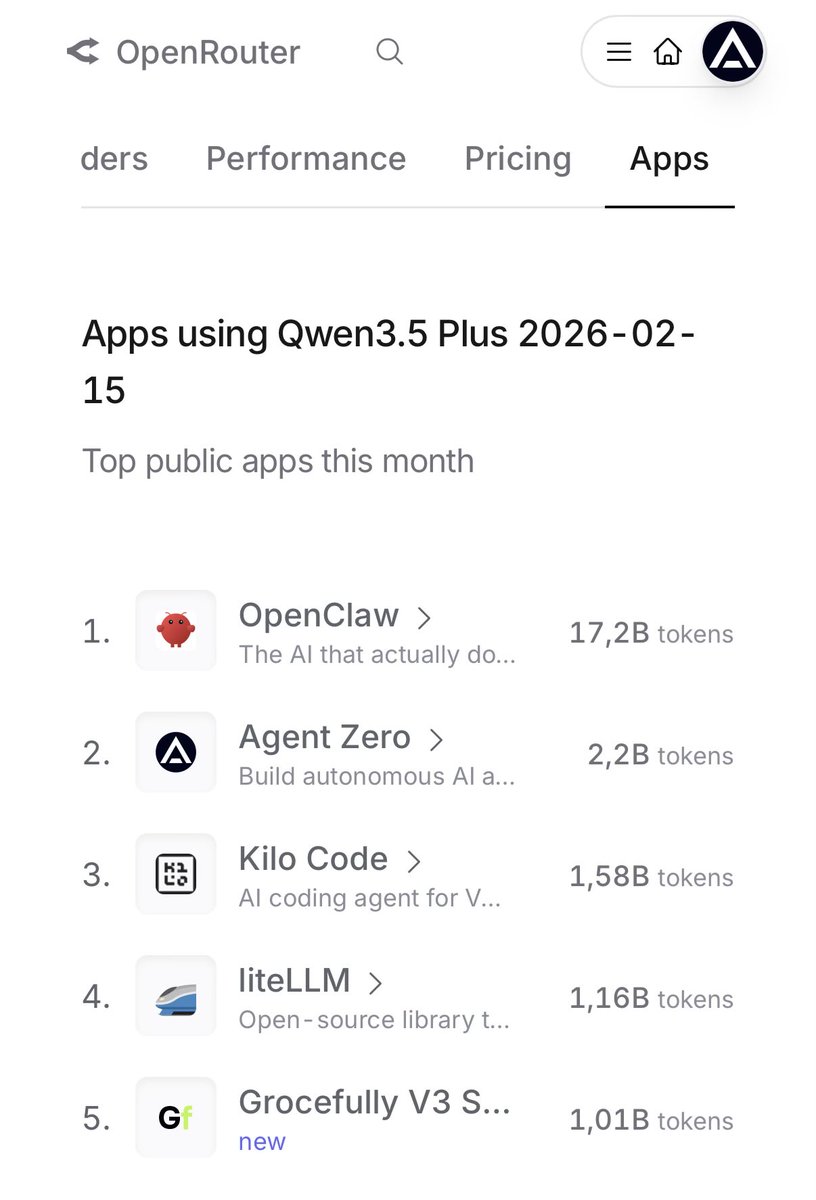Viewport: 816px width, 1200px height.
Task: Expand the chevron next to Agent Zero
Action: (436, 740)
